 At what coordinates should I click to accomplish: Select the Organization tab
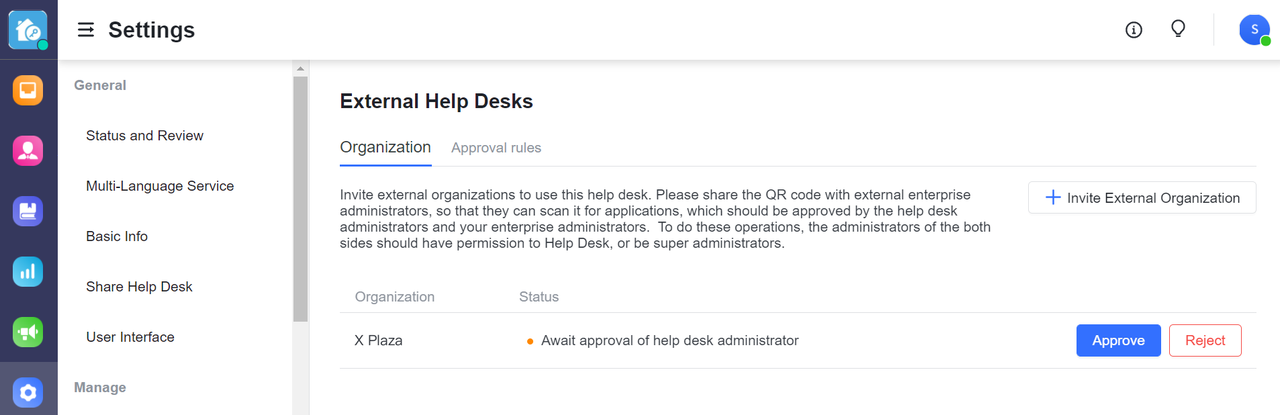tap(385, 147)
